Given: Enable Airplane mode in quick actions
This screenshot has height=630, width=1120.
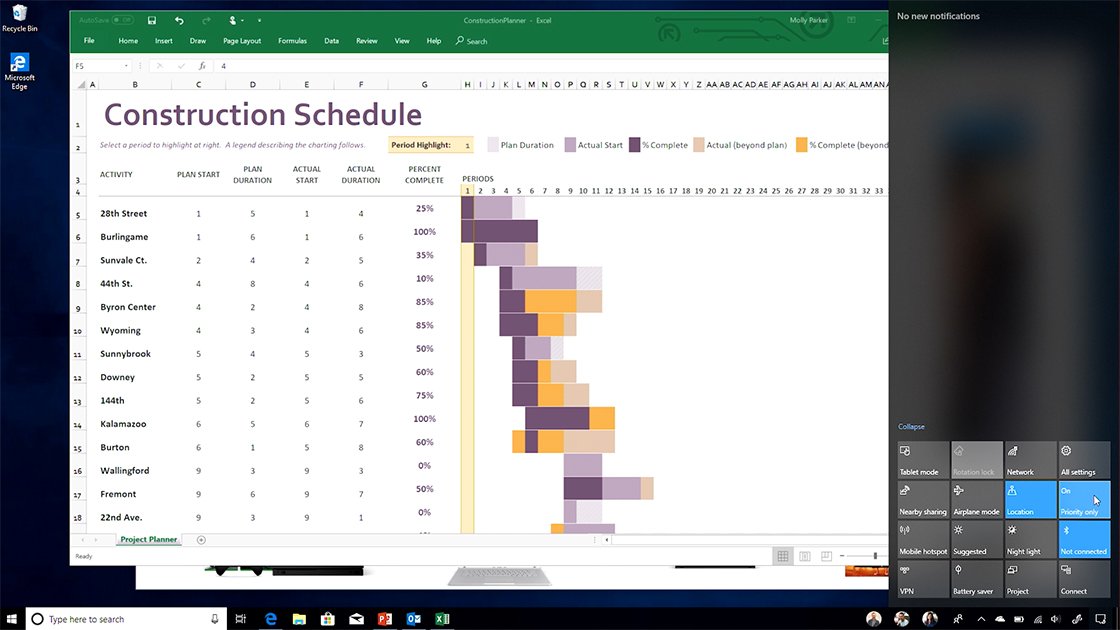Looking at the screenshot, I should coord(976,499).
